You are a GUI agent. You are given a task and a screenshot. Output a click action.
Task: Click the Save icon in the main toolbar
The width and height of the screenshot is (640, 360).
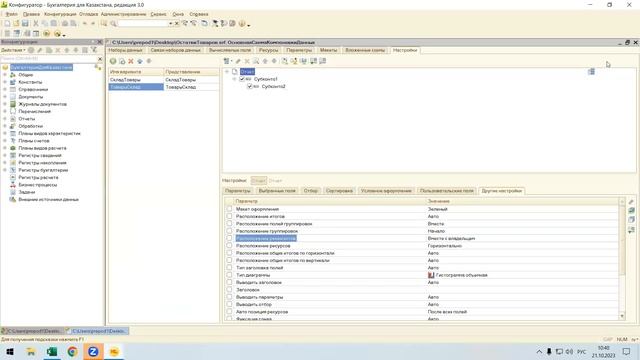tap(25, 24)
